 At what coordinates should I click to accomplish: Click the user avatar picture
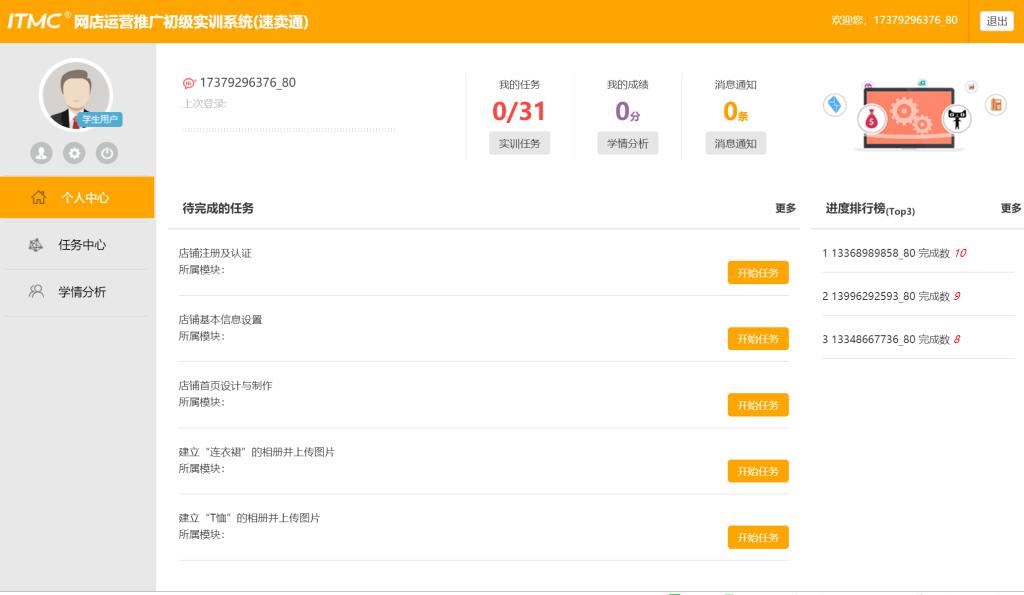[75, 97]
